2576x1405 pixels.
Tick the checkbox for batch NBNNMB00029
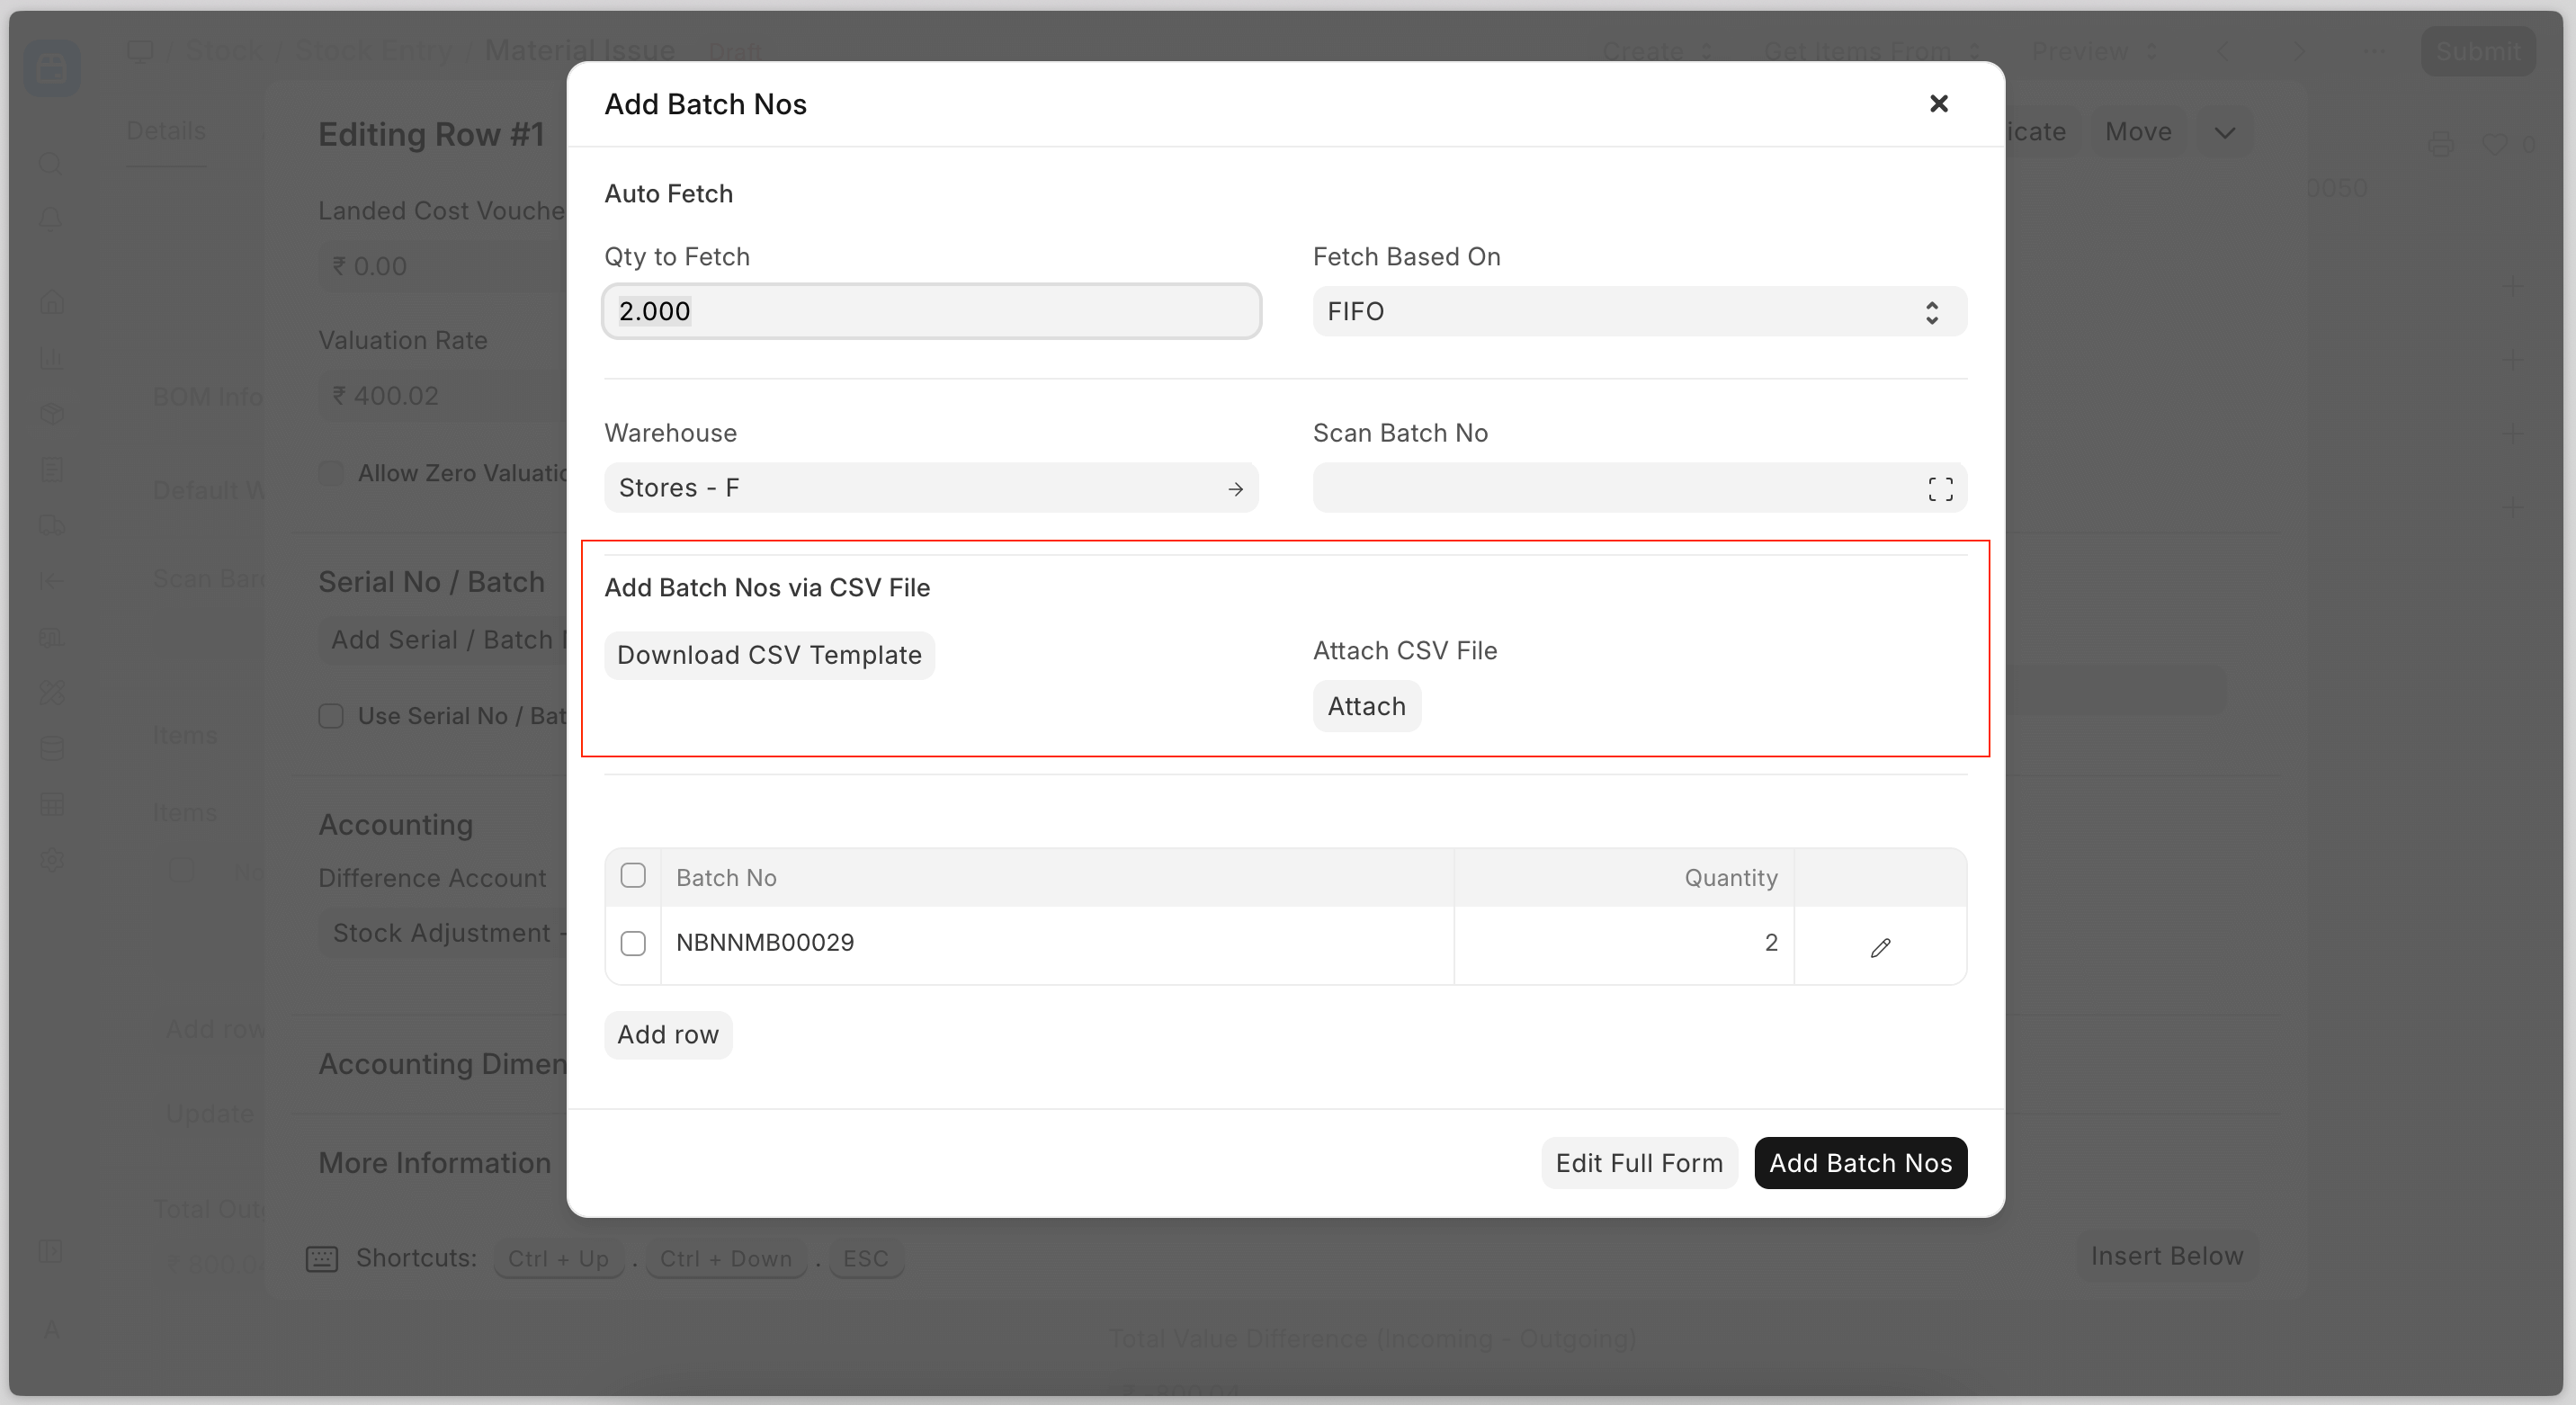[x=633, y=943]
